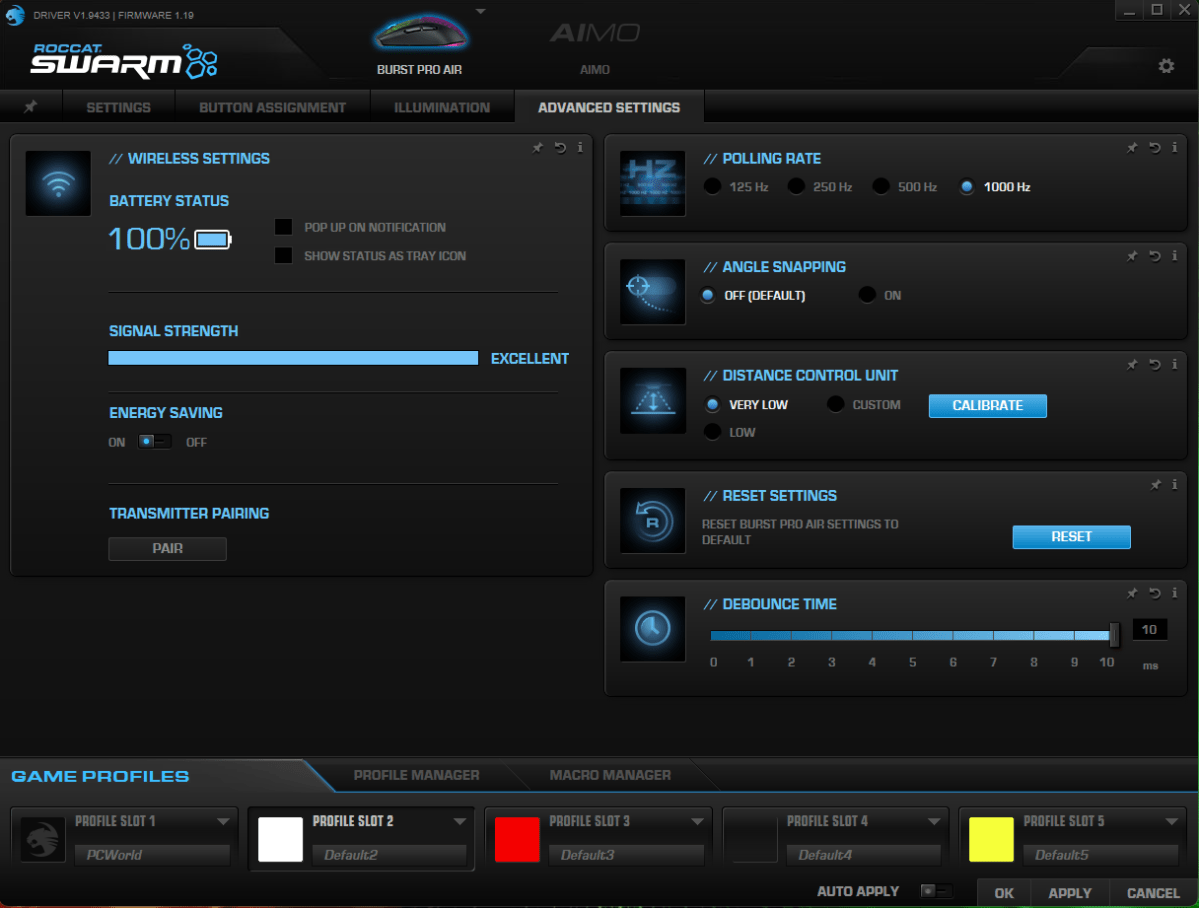
Task: Pin the Polling Rate panel
Action: pyautogui.click(x=1132, y=148)
